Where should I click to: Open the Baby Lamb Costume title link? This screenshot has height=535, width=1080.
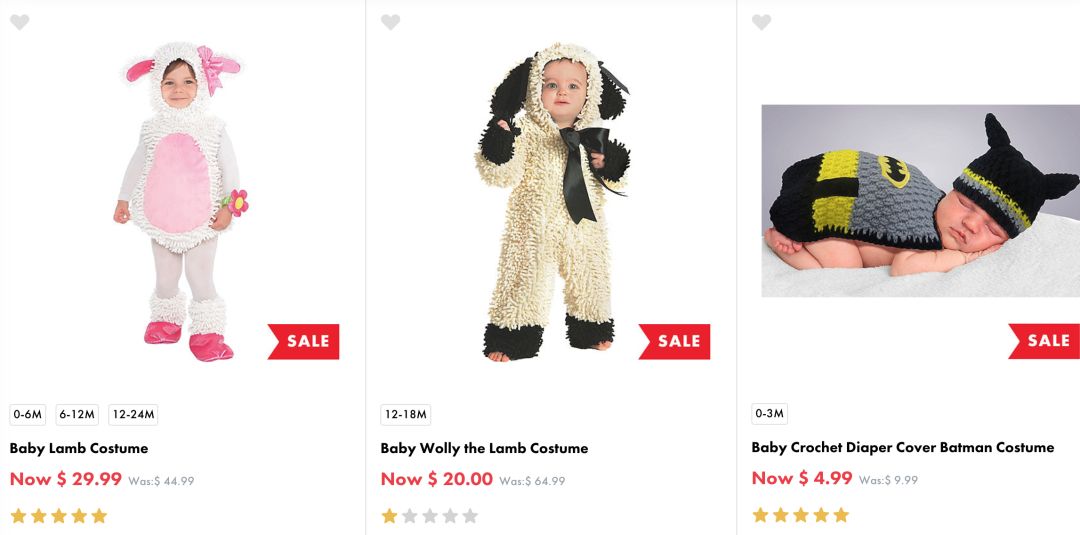pos(79,448)
